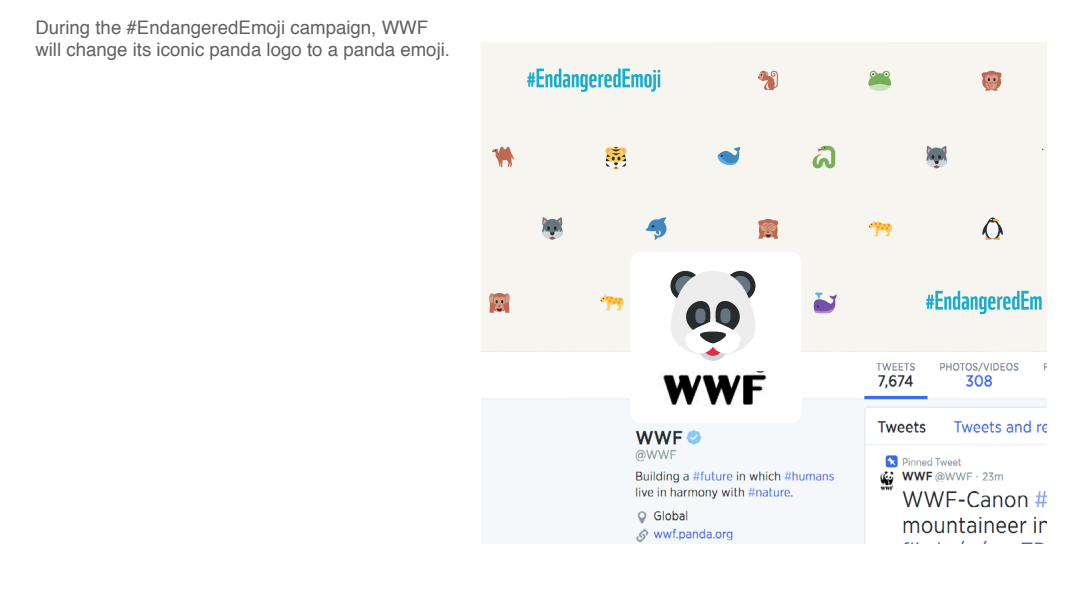1069x598 pixels.
Task: Click the small WWF avatar in the pinned tweet
Action: click(x=886, y=481)
